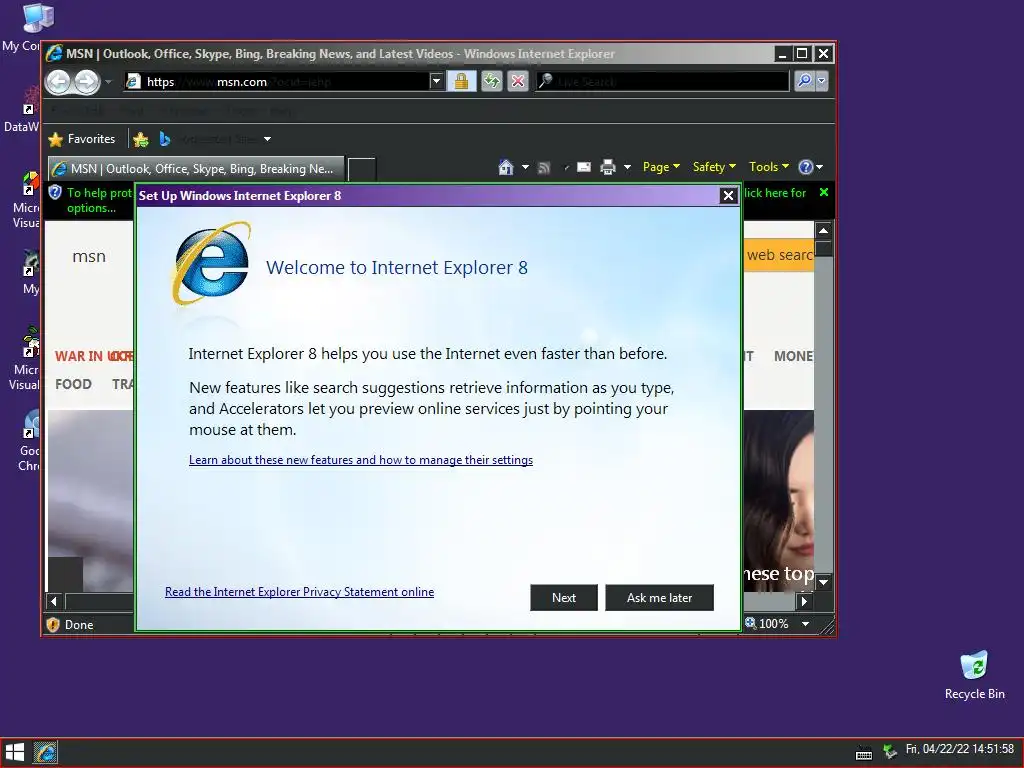This screenshot has height=768, width=1024.
Task: Click the woman photo thumbnail on MSN
Action: (x=778, y=500)
